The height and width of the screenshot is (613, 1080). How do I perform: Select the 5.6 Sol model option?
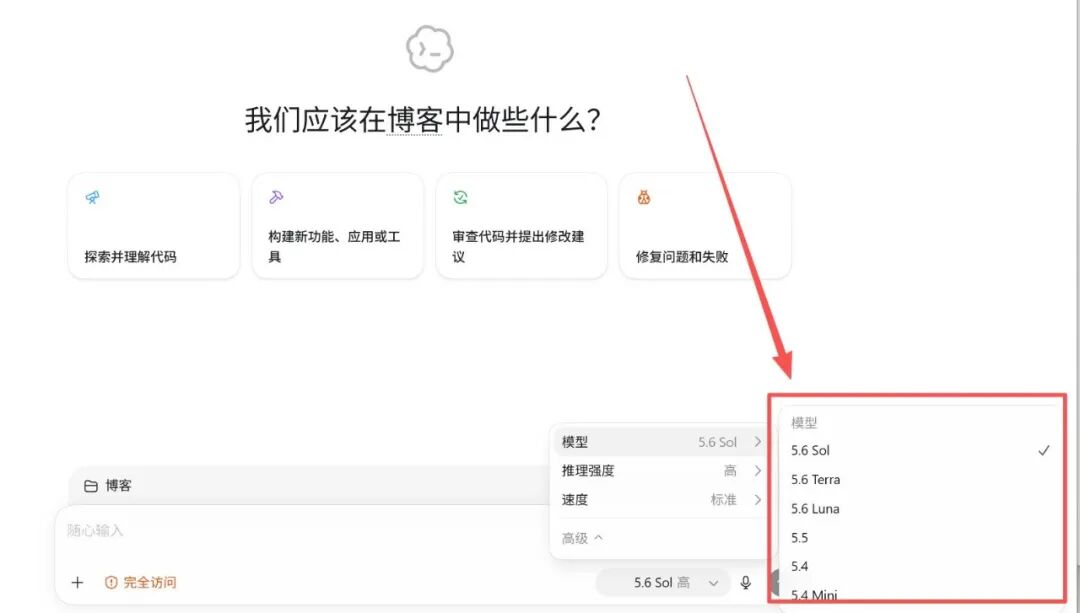[921, 450]
